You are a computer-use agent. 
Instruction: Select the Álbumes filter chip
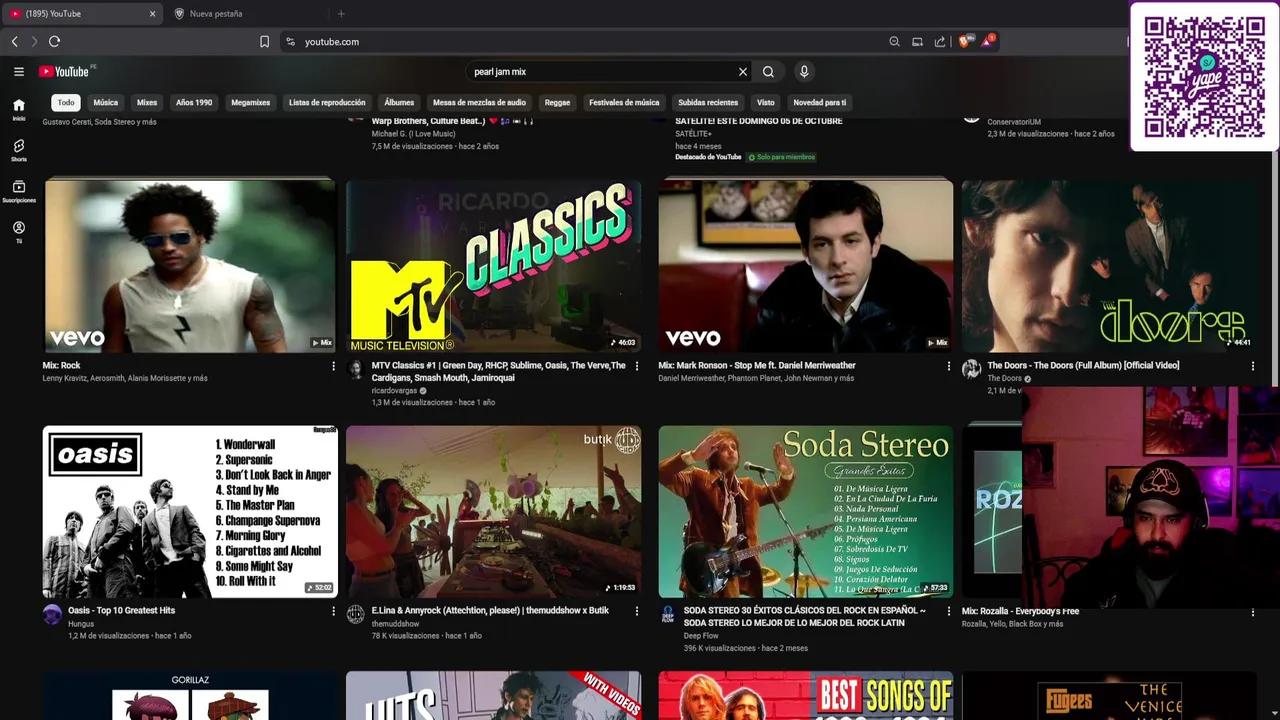point(399,102)
